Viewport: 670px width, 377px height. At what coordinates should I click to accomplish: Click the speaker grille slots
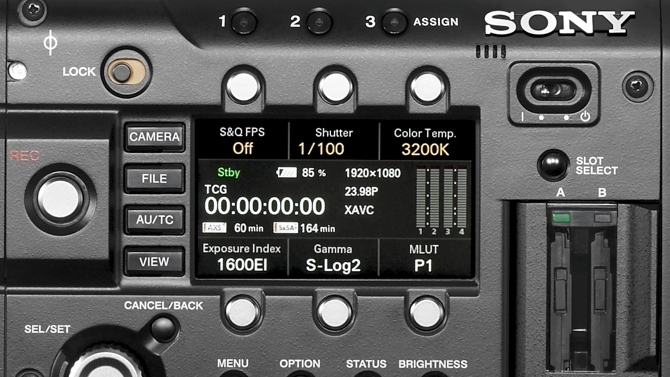click(491, 52)
